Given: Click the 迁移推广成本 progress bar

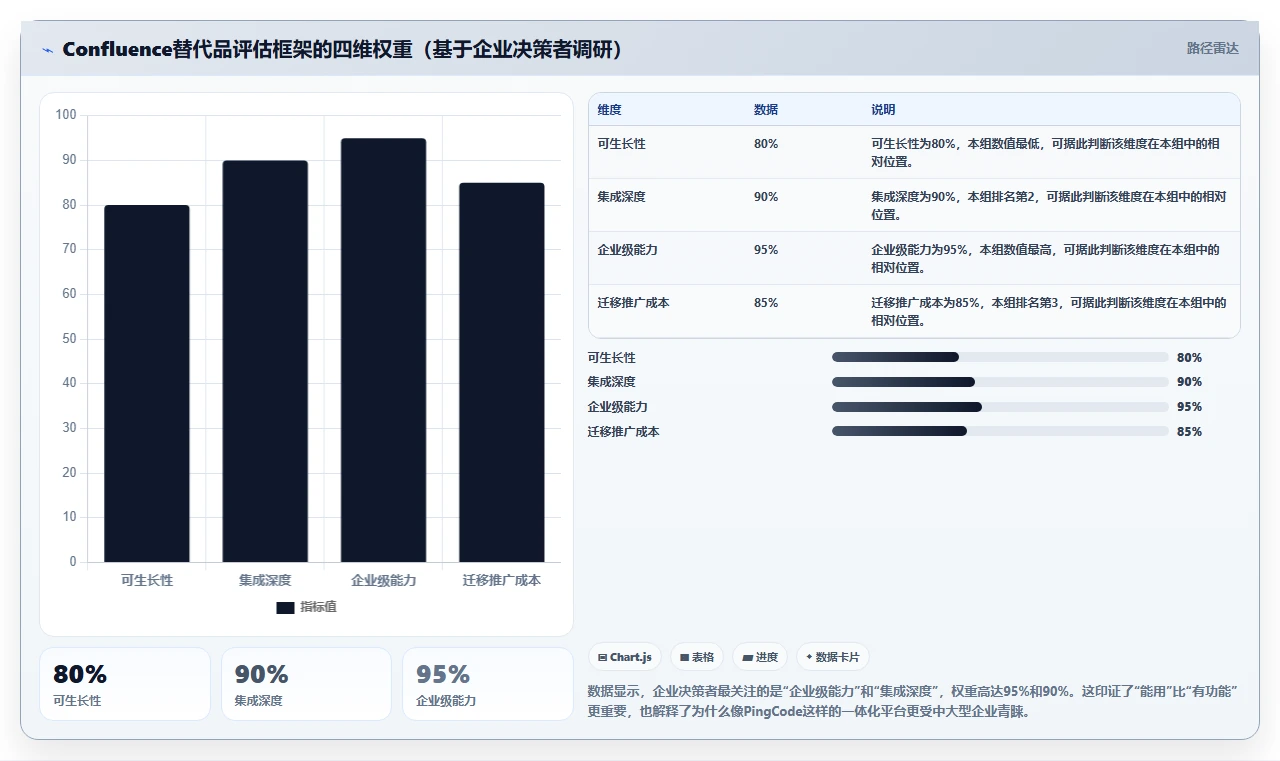Looking at the screenshot, I should 1000,431.
